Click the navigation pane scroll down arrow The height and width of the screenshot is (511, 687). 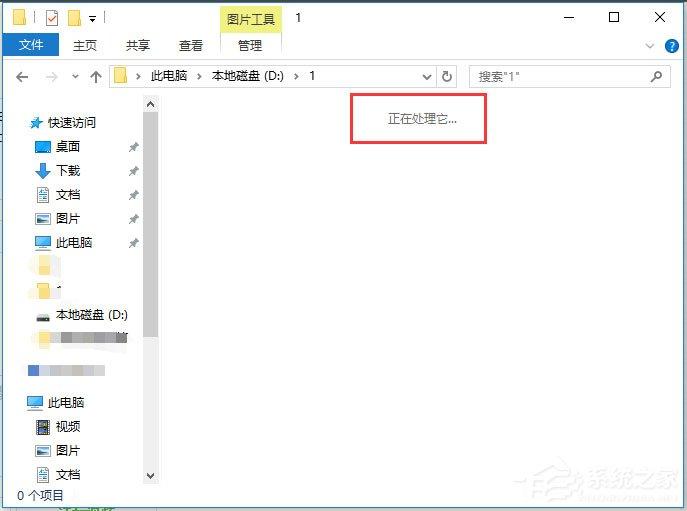150,476
